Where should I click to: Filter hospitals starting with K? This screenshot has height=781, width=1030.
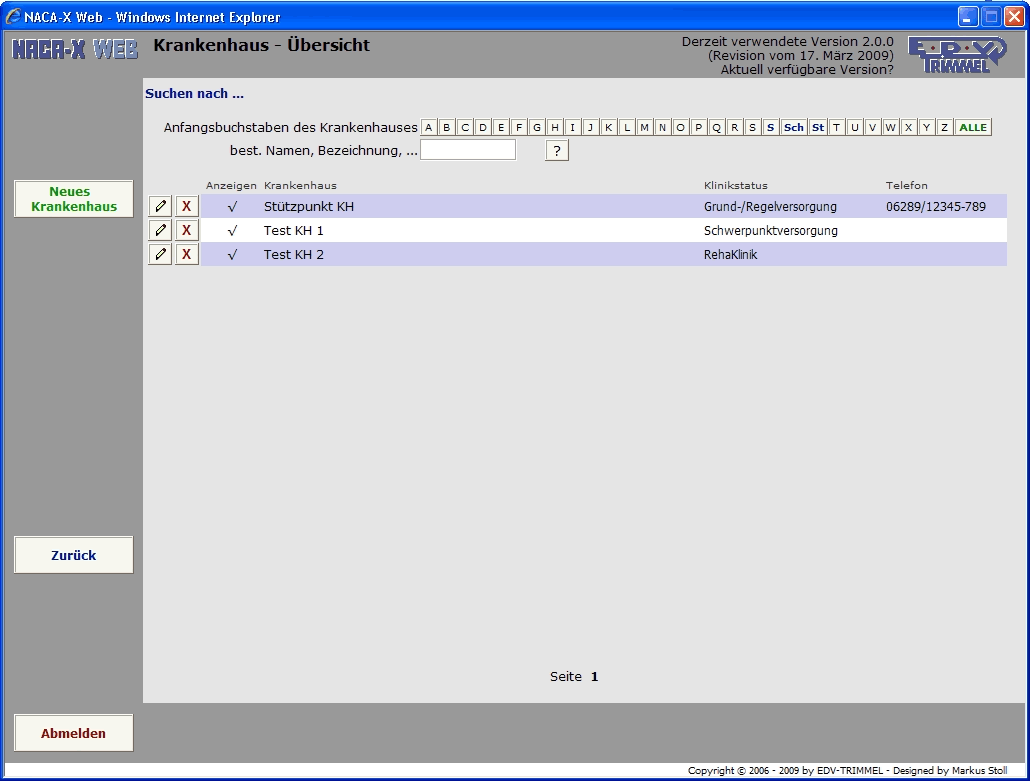click(609, 127)
